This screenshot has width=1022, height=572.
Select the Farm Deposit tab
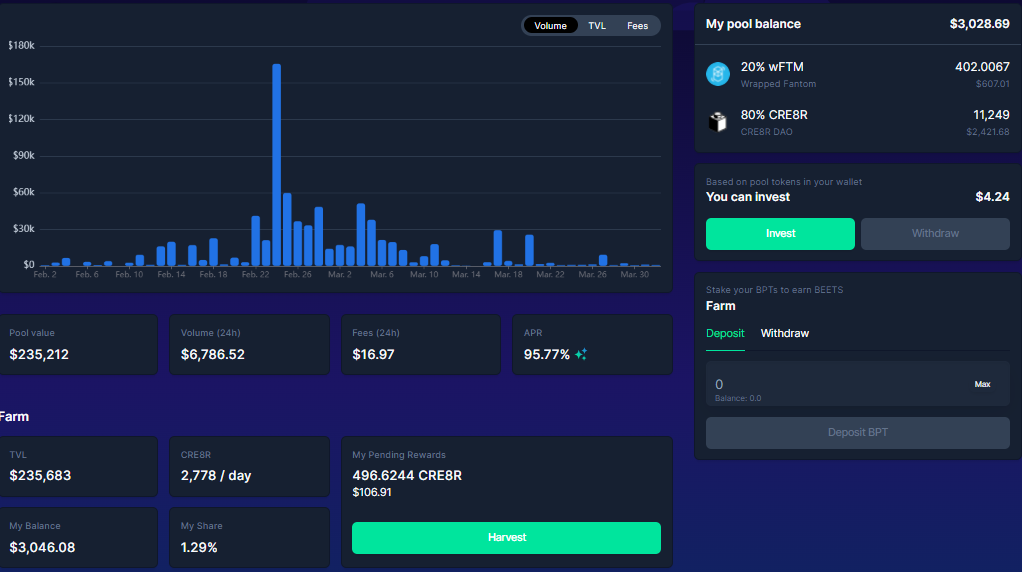[x=725, y=333]
